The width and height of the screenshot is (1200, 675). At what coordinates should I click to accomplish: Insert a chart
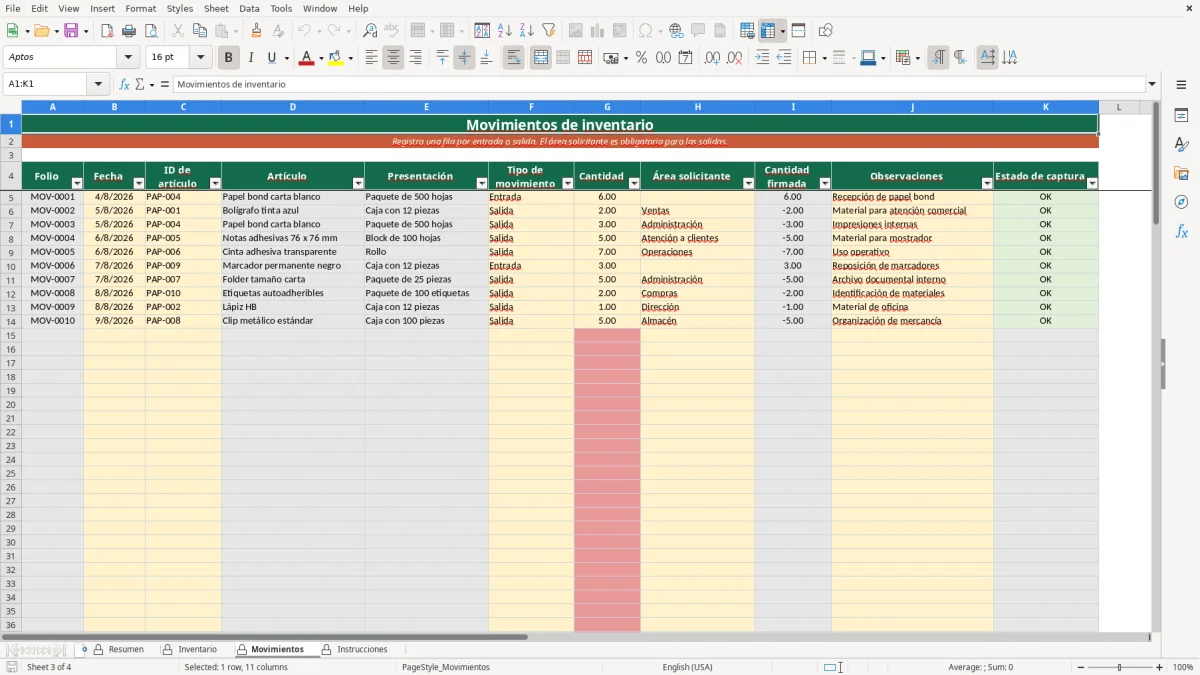point(597,31)
